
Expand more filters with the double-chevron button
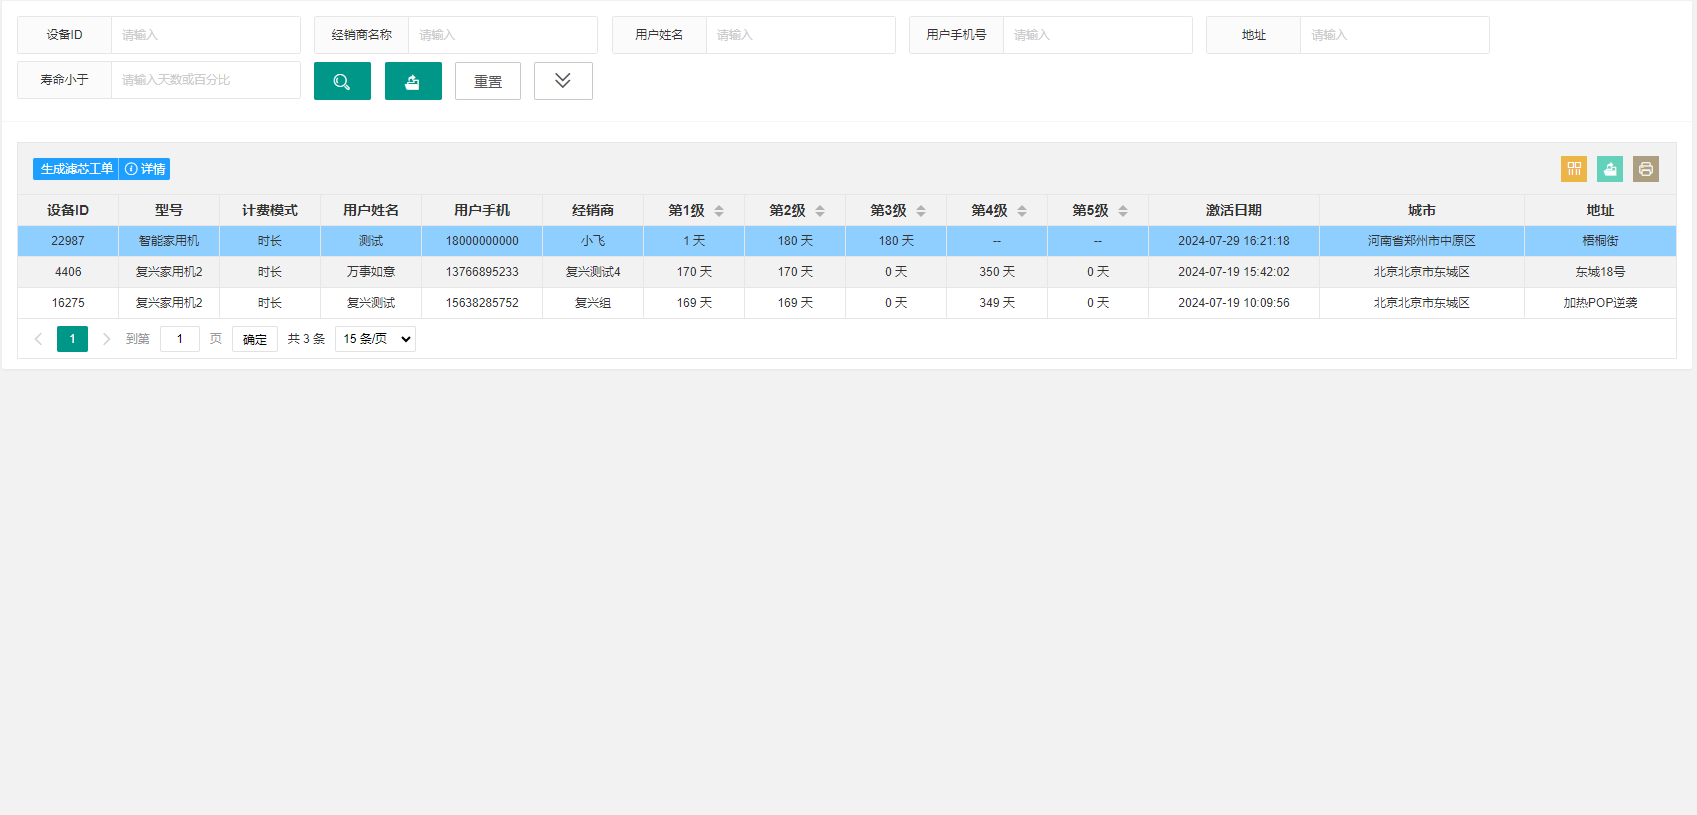(563, 81)
